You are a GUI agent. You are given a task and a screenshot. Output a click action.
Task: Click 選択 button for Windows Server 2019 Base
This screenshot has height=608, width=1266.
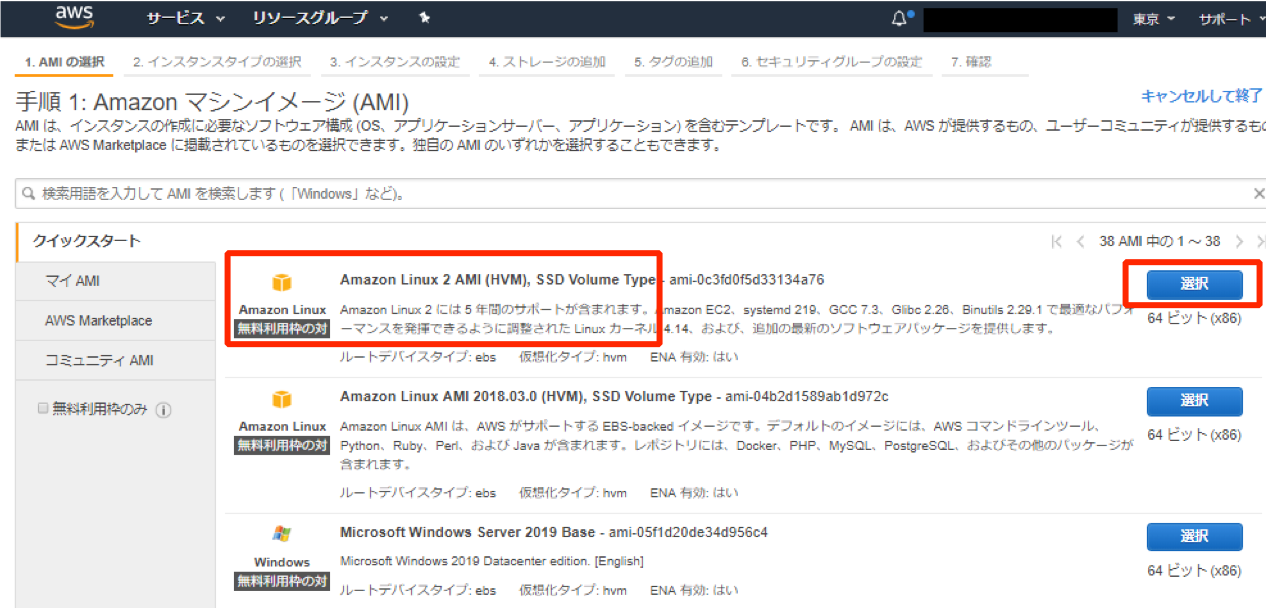pyautogui.click(x=1194, y=537)
